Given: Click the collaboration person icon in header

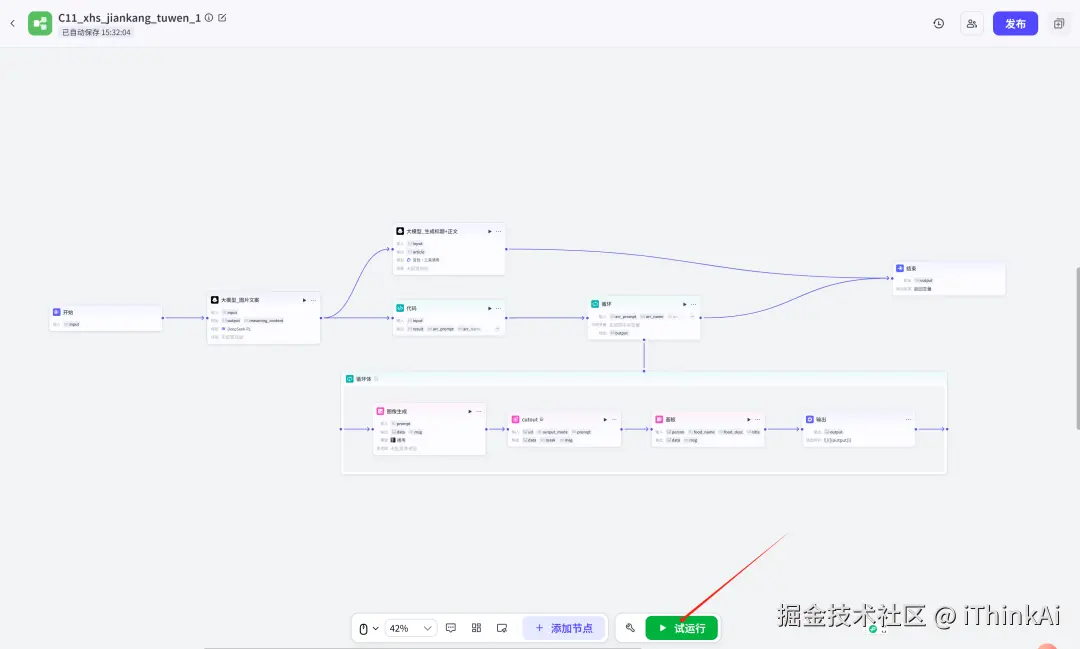Looking at the screenshot, I should (x=971, y=22).
